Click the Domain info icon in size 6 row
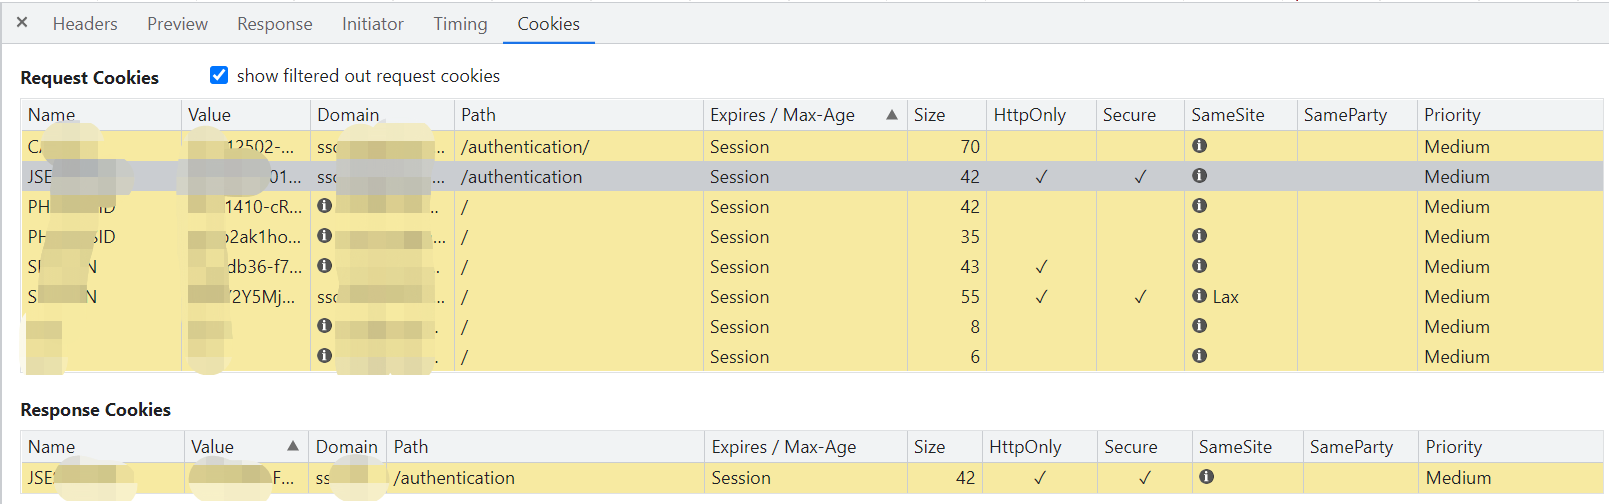 point(324,356)
